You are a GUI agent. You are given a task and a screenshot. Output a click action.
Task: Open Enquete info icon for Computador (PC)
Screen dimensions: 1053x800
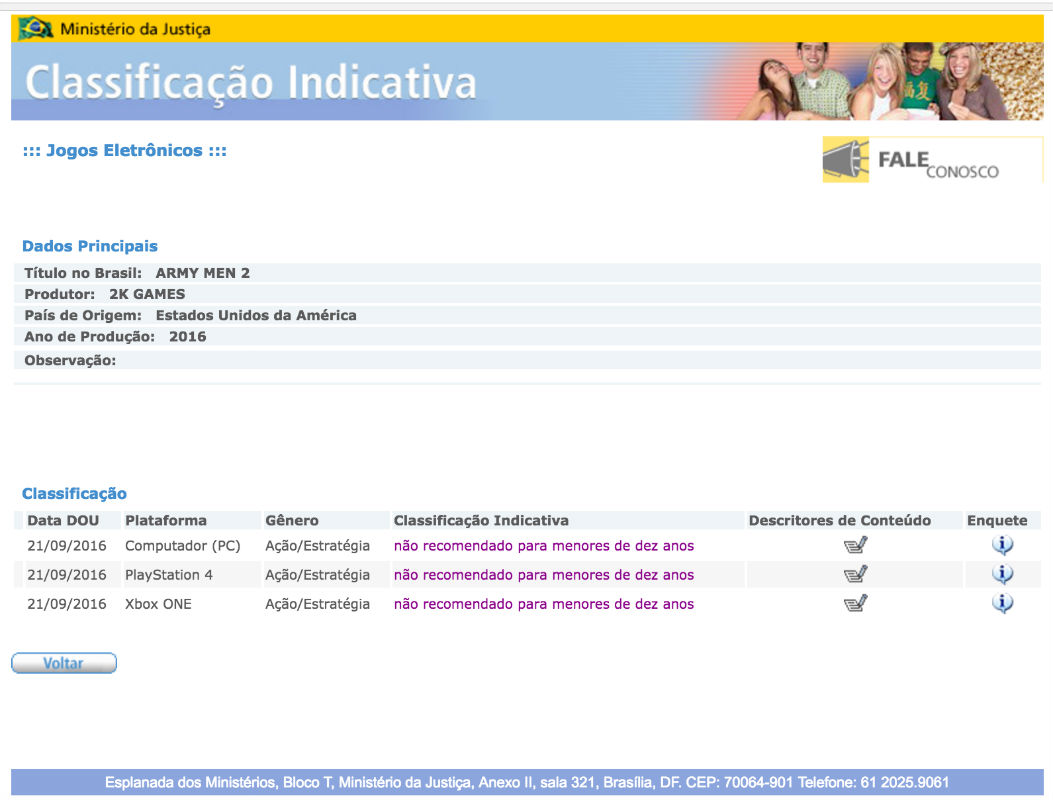pyautogui.click(x=1002, y=545)
